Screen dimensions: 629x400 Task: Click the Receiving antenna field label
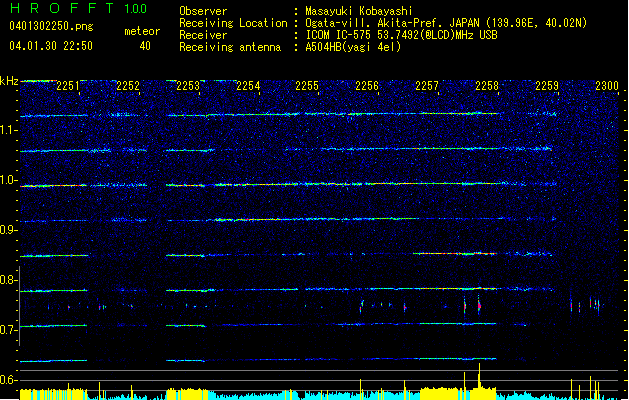(x=230, y=47)
